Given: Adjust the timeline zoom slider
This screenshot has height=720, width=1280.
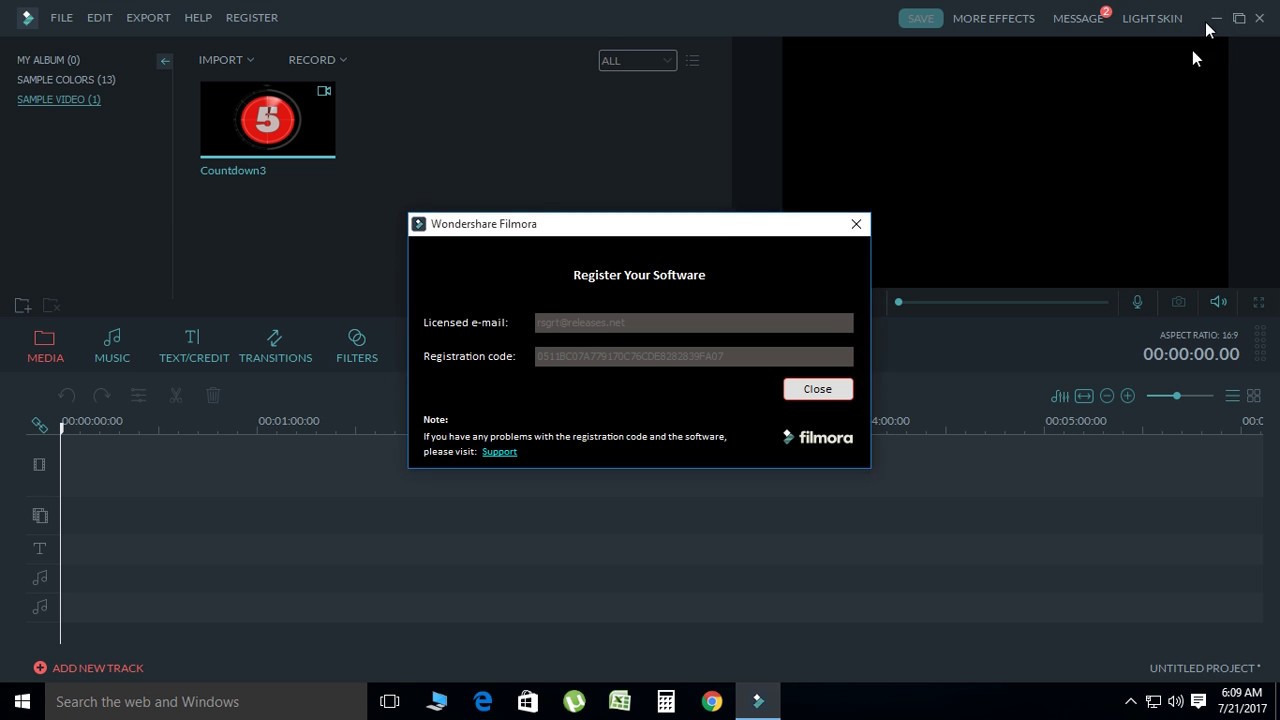Looking at the screenshot, I should [x=1180, y=396].
